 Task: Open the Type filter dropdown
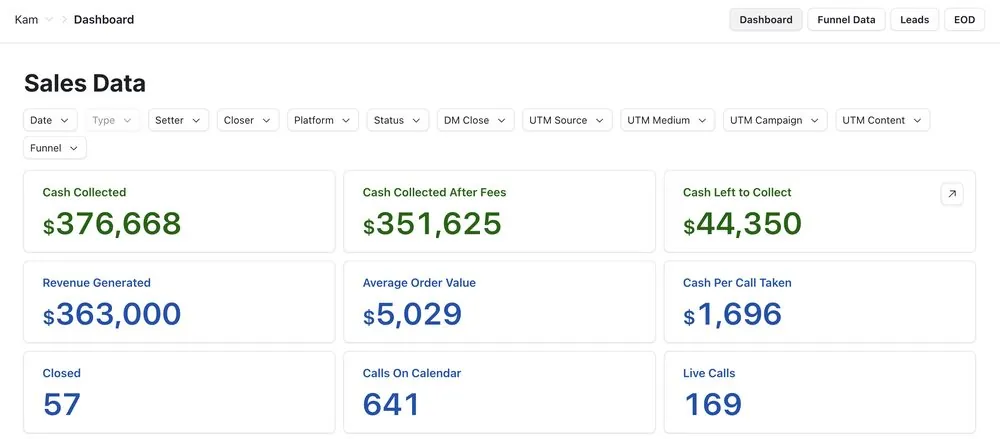coord(112,120)
